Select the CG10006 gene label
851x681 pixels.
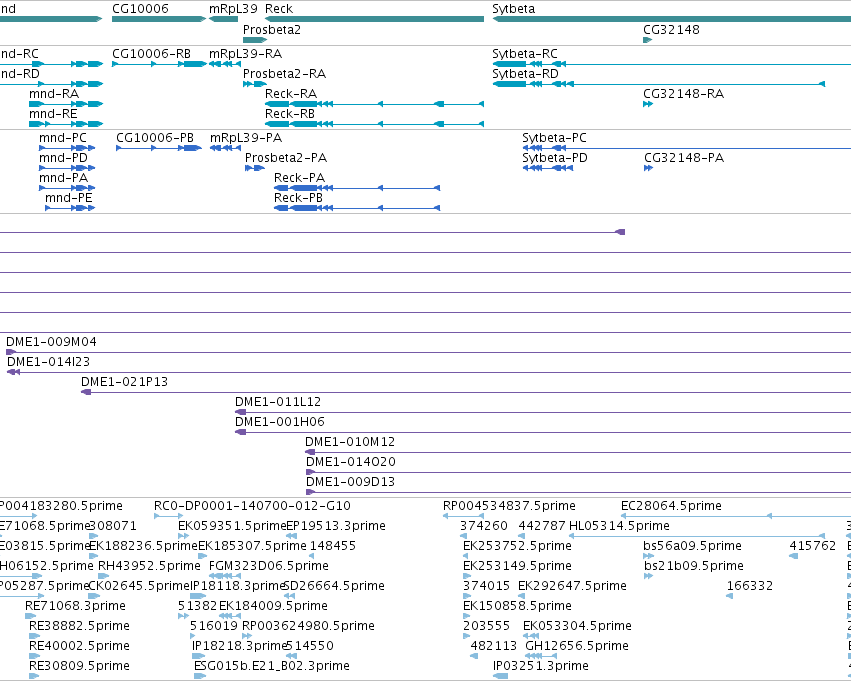(x=140, y=9)
